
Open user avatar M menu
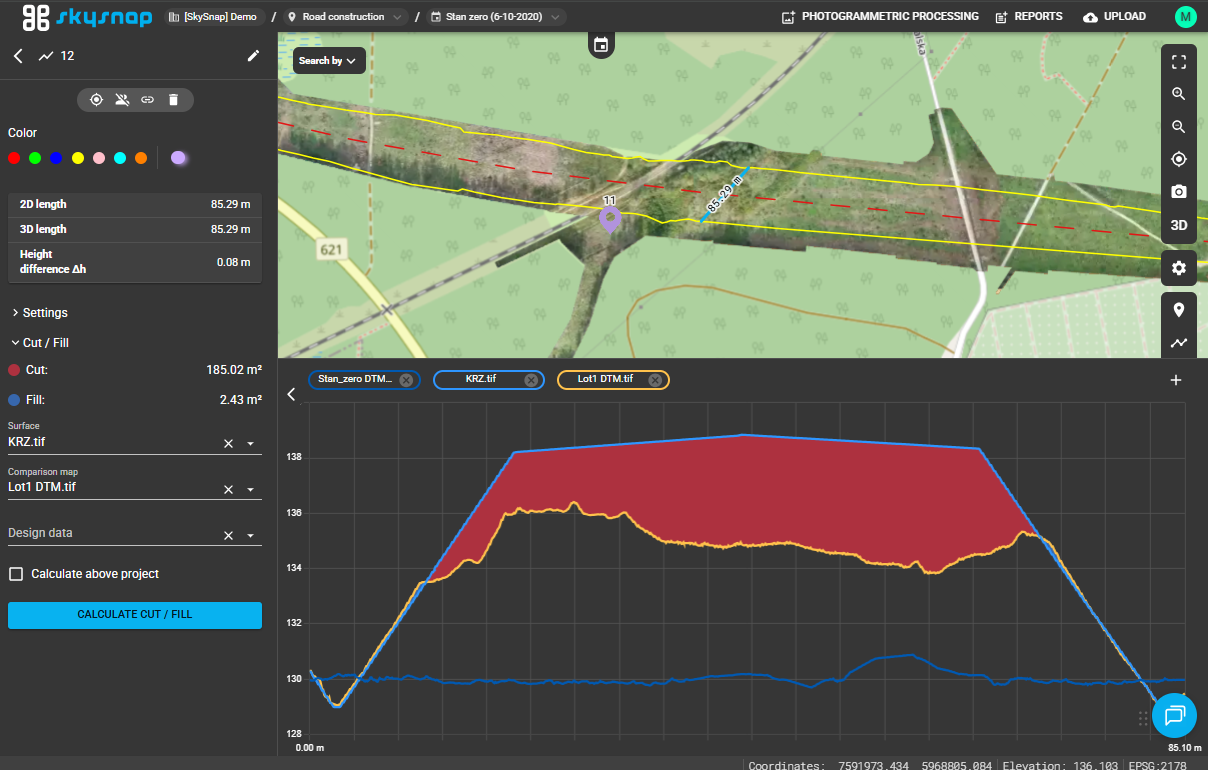(x=1185, y=17)
